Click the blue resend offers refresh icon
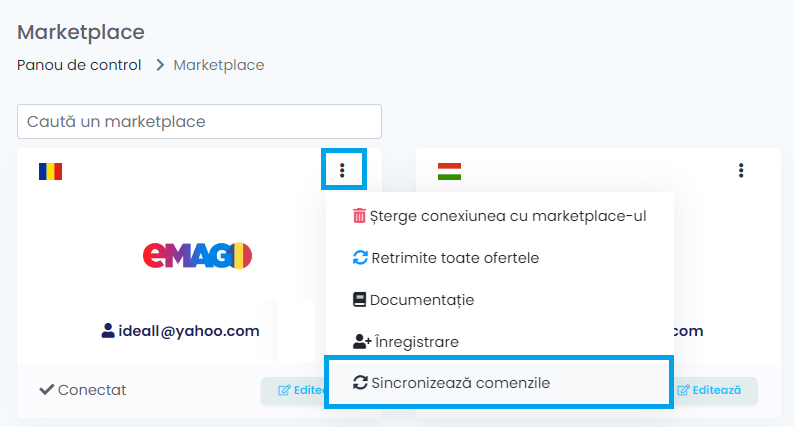This screenshot has width=794, height=427. coord(360,257)
